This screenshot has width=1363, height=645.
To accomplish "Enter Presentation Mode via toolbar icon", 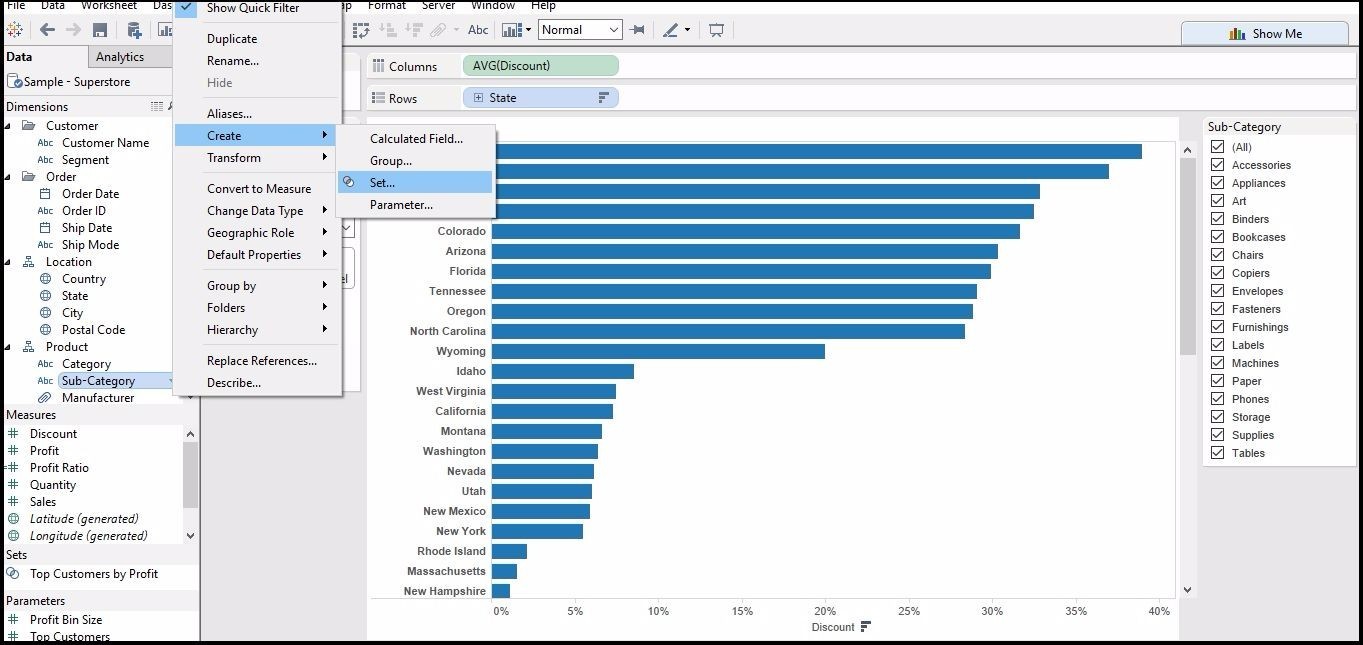I will 717,30.
